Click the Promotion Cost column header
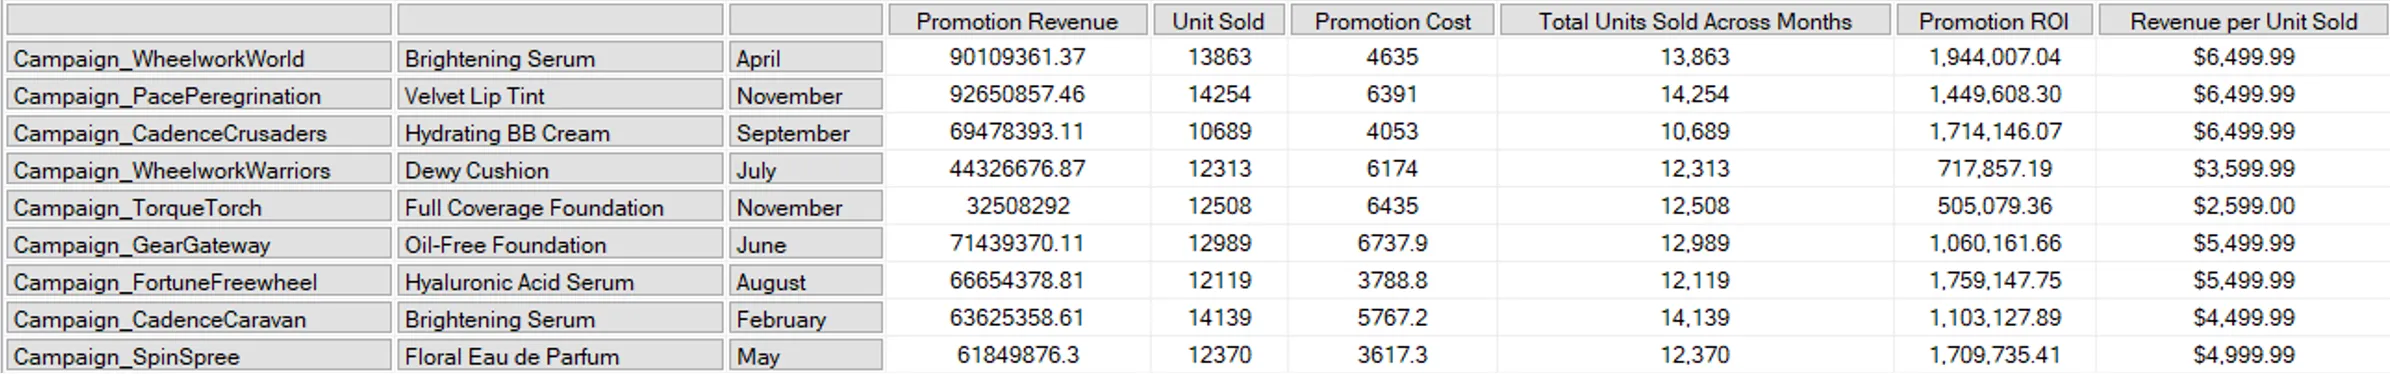The width and height of the screenshot is (2390, 374). point(1392,21)
